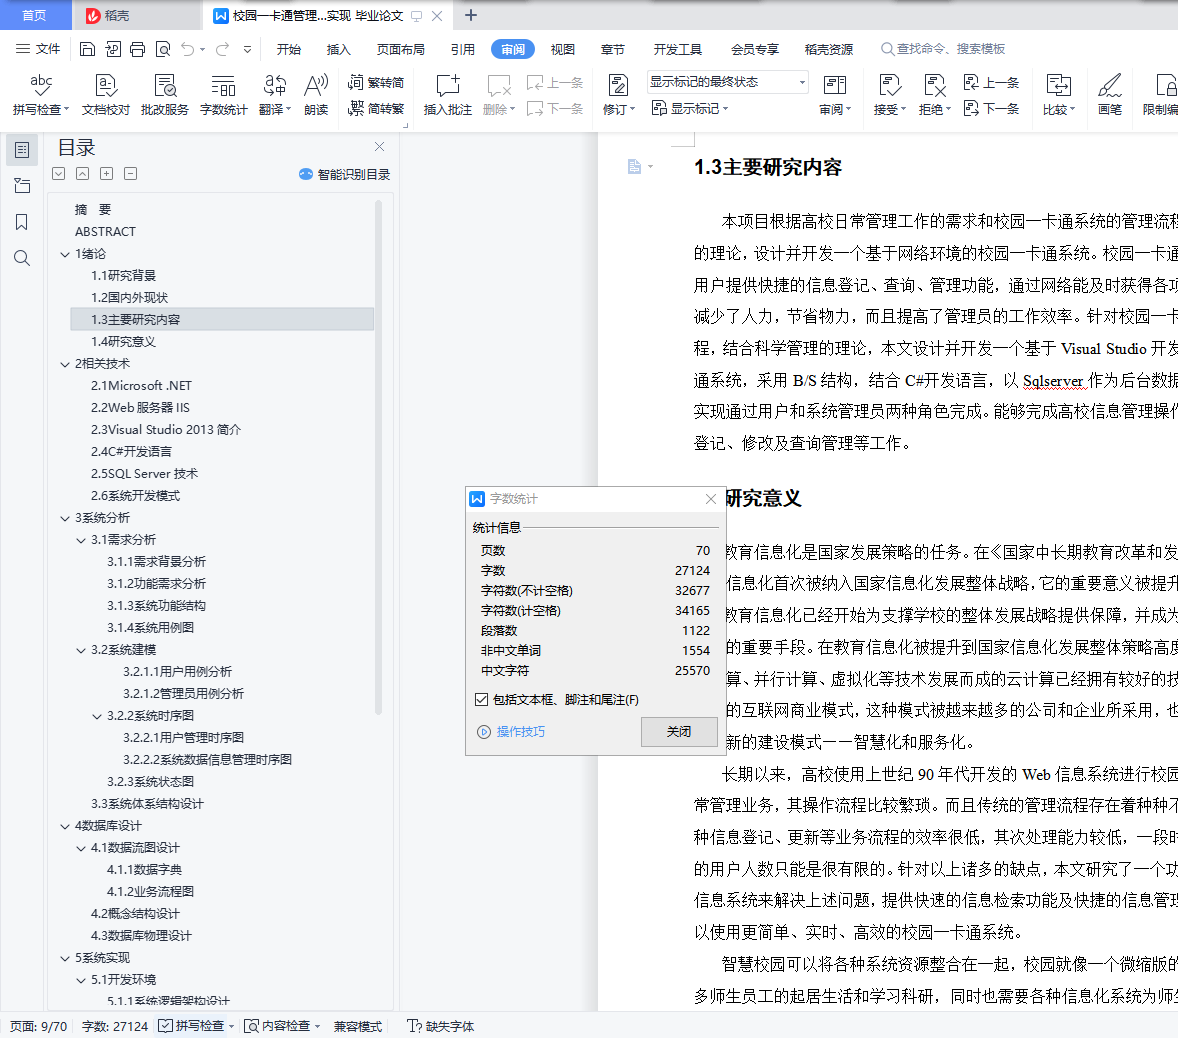Click content check (内容检查) in status bar
The height and width of the screenshot is (1038, 1178).
click(x=282, y=1026)
